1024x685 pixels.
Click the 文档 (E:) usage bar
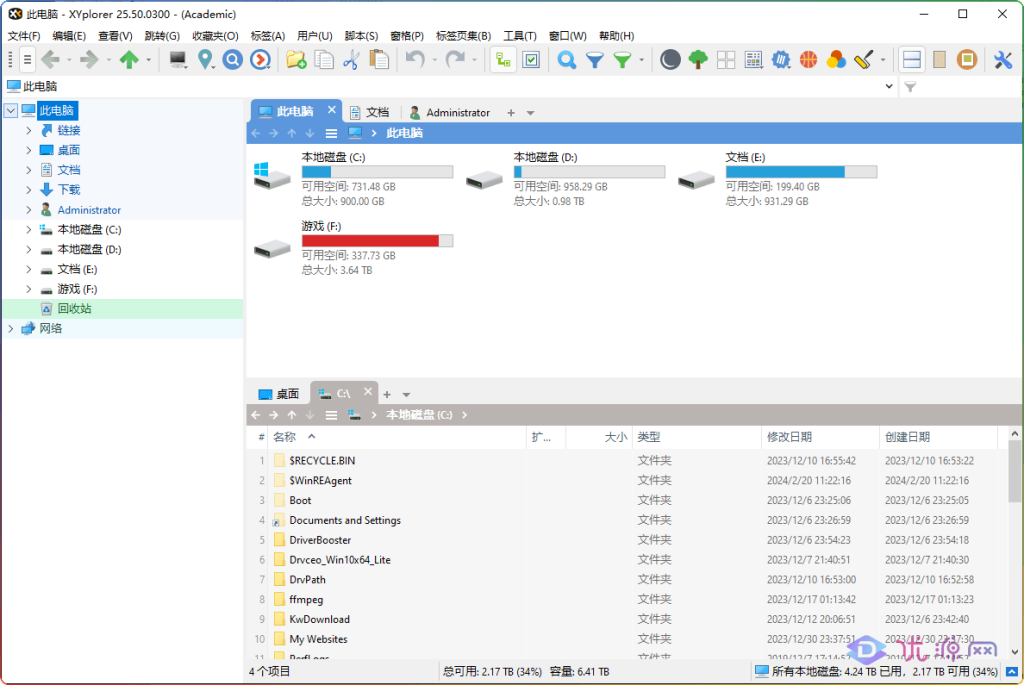[801, 172]
